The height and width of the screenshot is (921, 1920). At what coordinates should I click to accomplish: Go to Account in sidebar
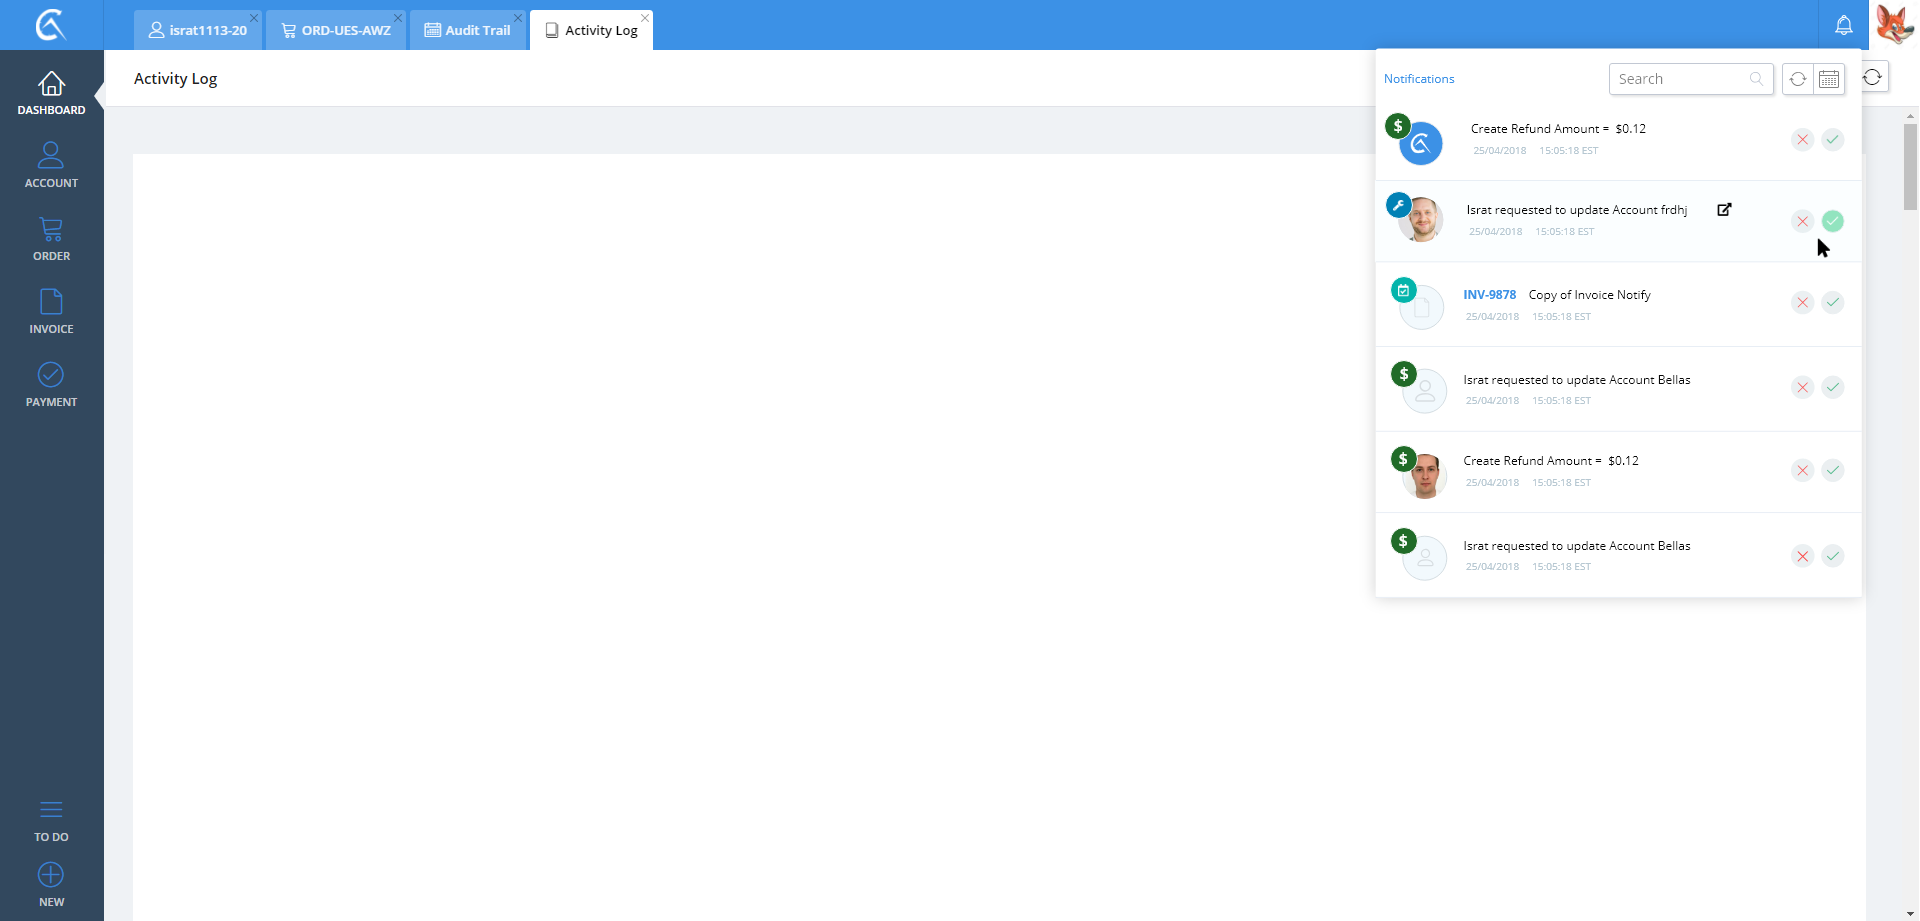click(x=51, y=165)
